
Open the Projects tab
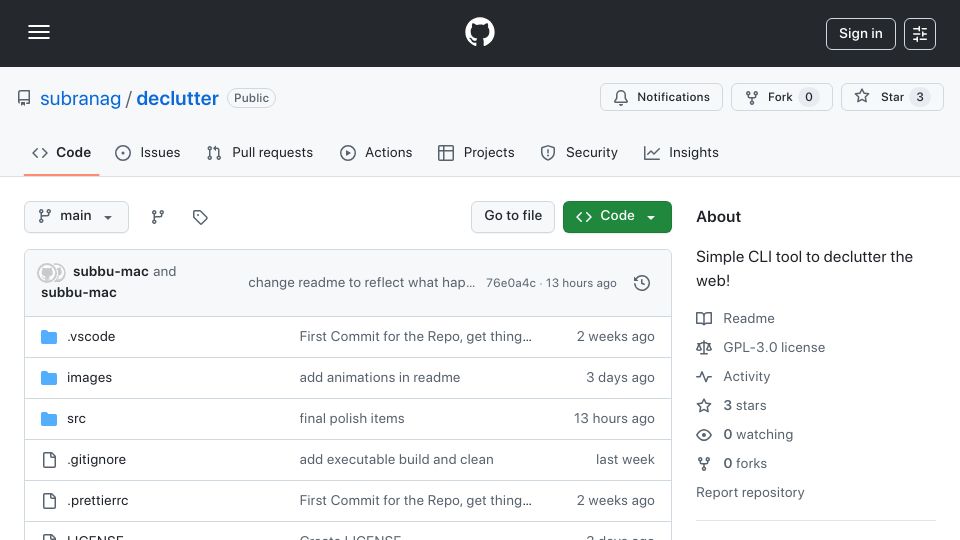pos(476,152)
